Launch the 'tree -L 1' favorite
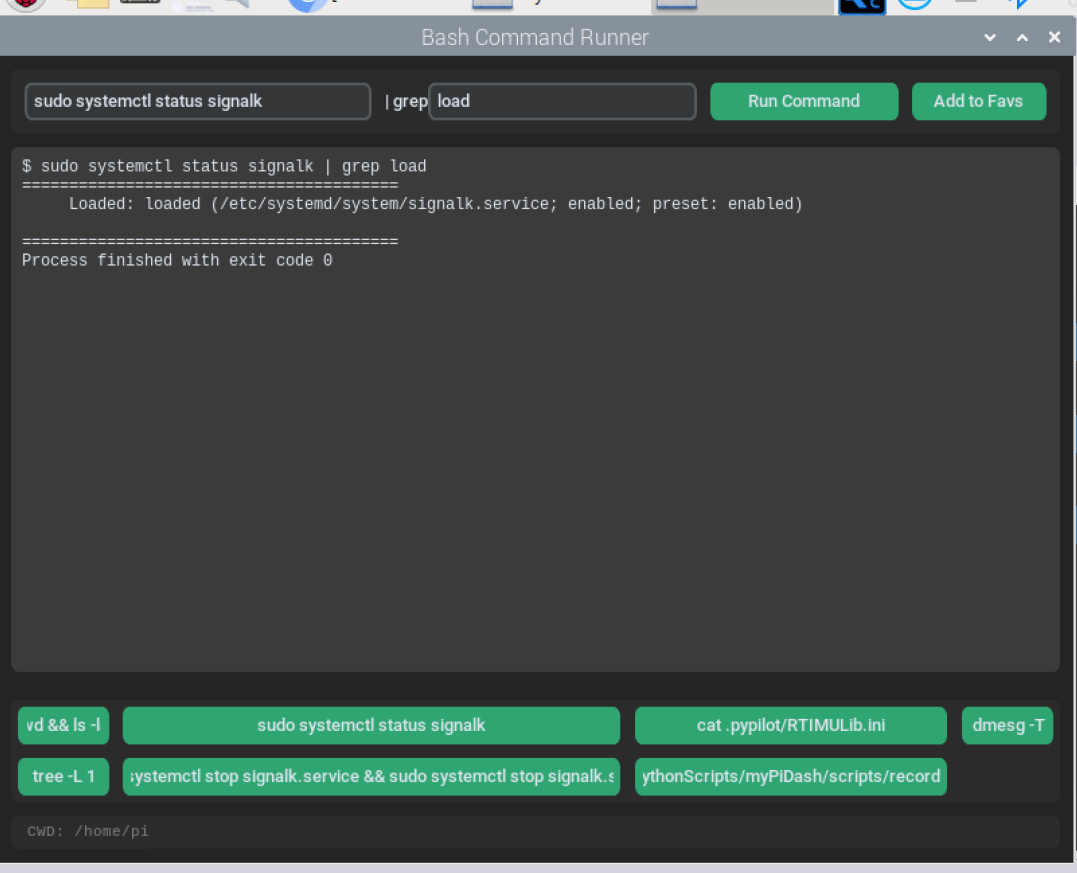1077x873 pixels. point(63,777)
